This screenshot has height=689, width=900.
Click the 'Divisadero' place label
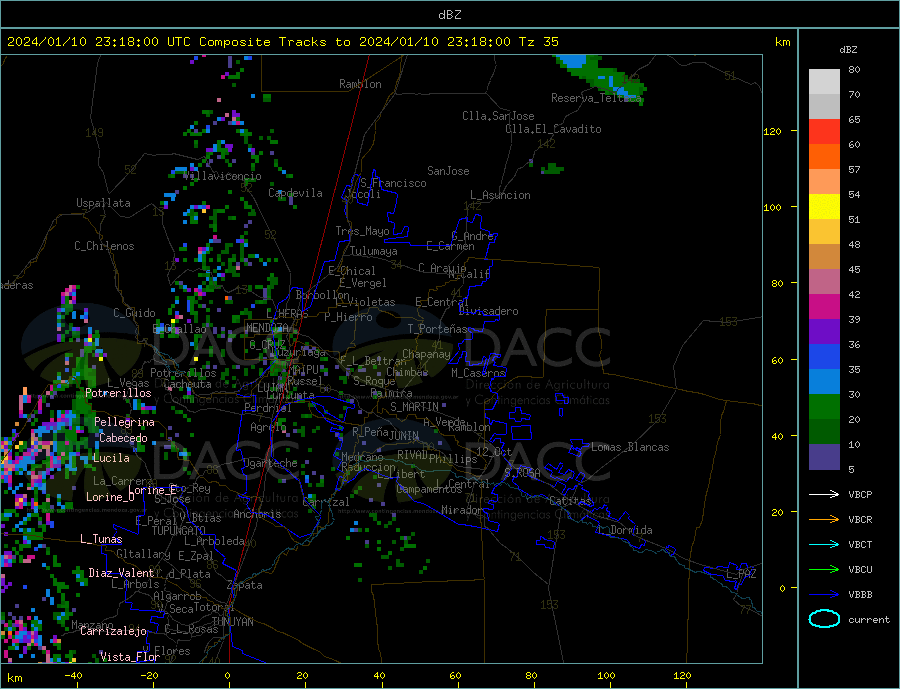coord(488,311)
